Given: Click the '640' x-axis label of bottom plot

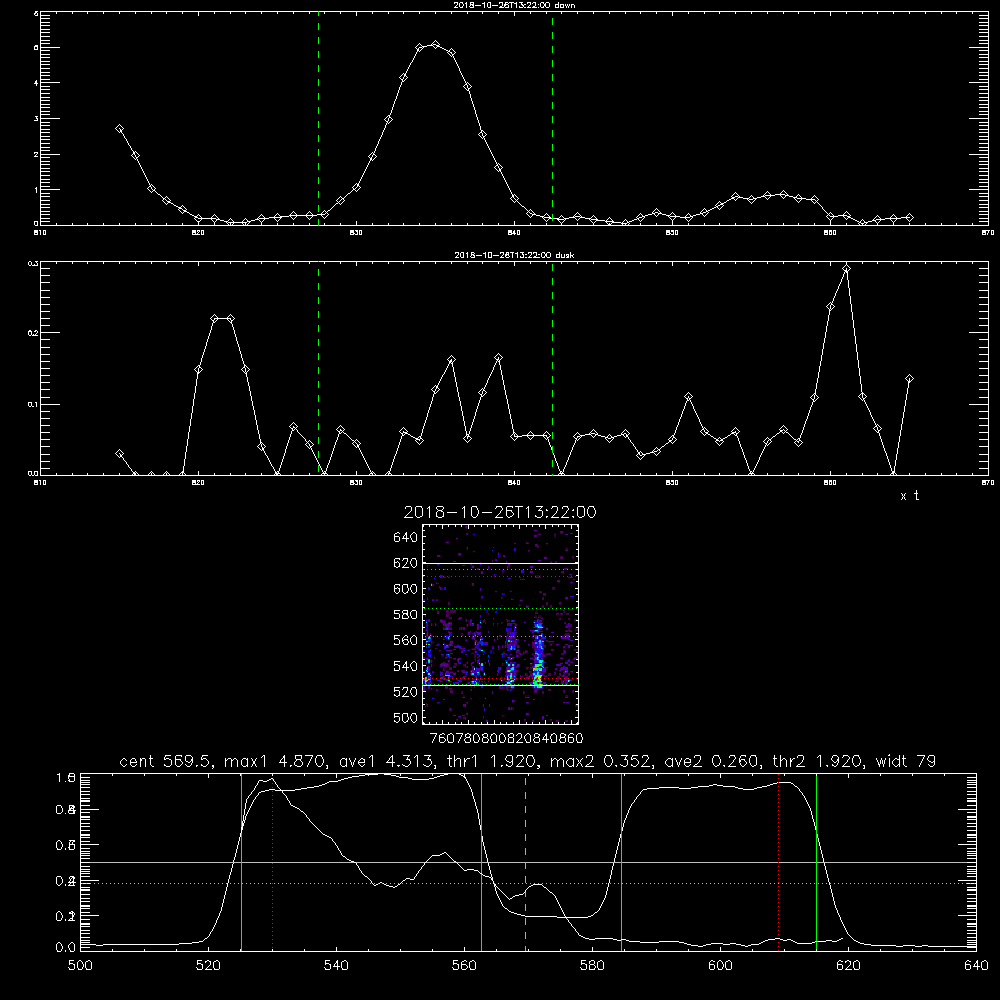Looking at the screenshot, I should (x=976, y=966).
